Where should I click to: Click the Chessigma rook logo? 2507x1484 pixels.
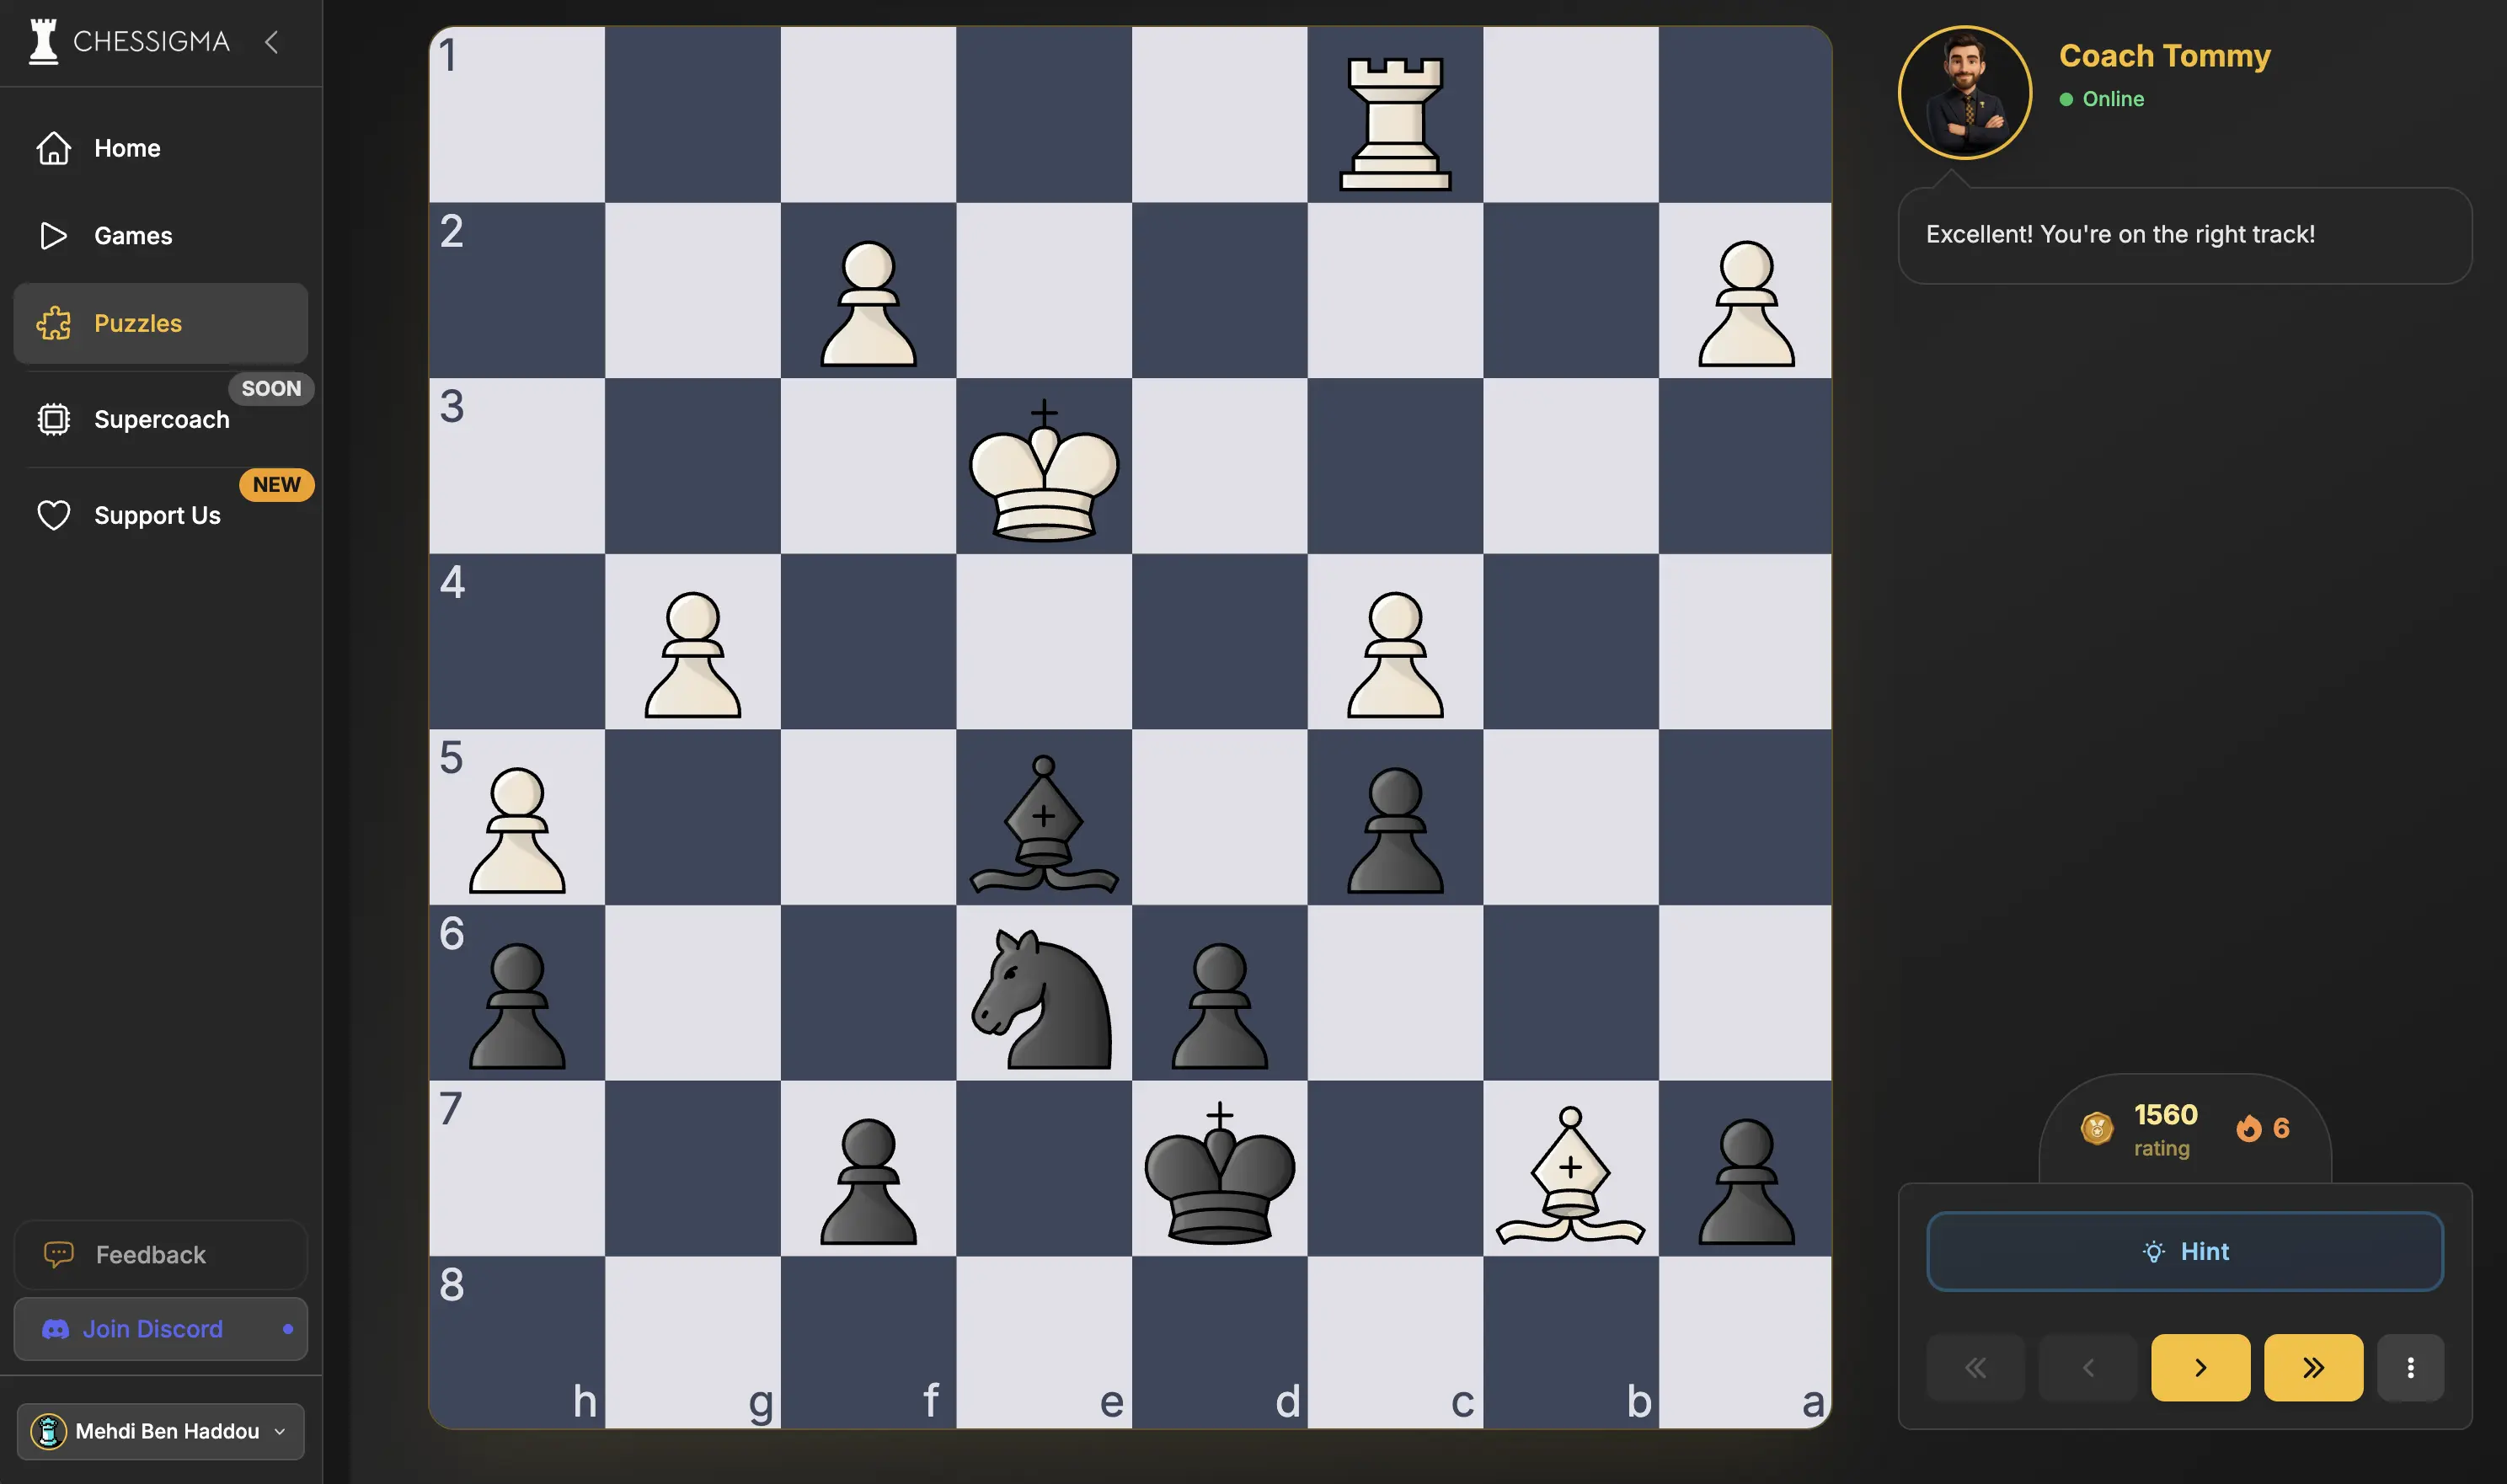point(42,41)
